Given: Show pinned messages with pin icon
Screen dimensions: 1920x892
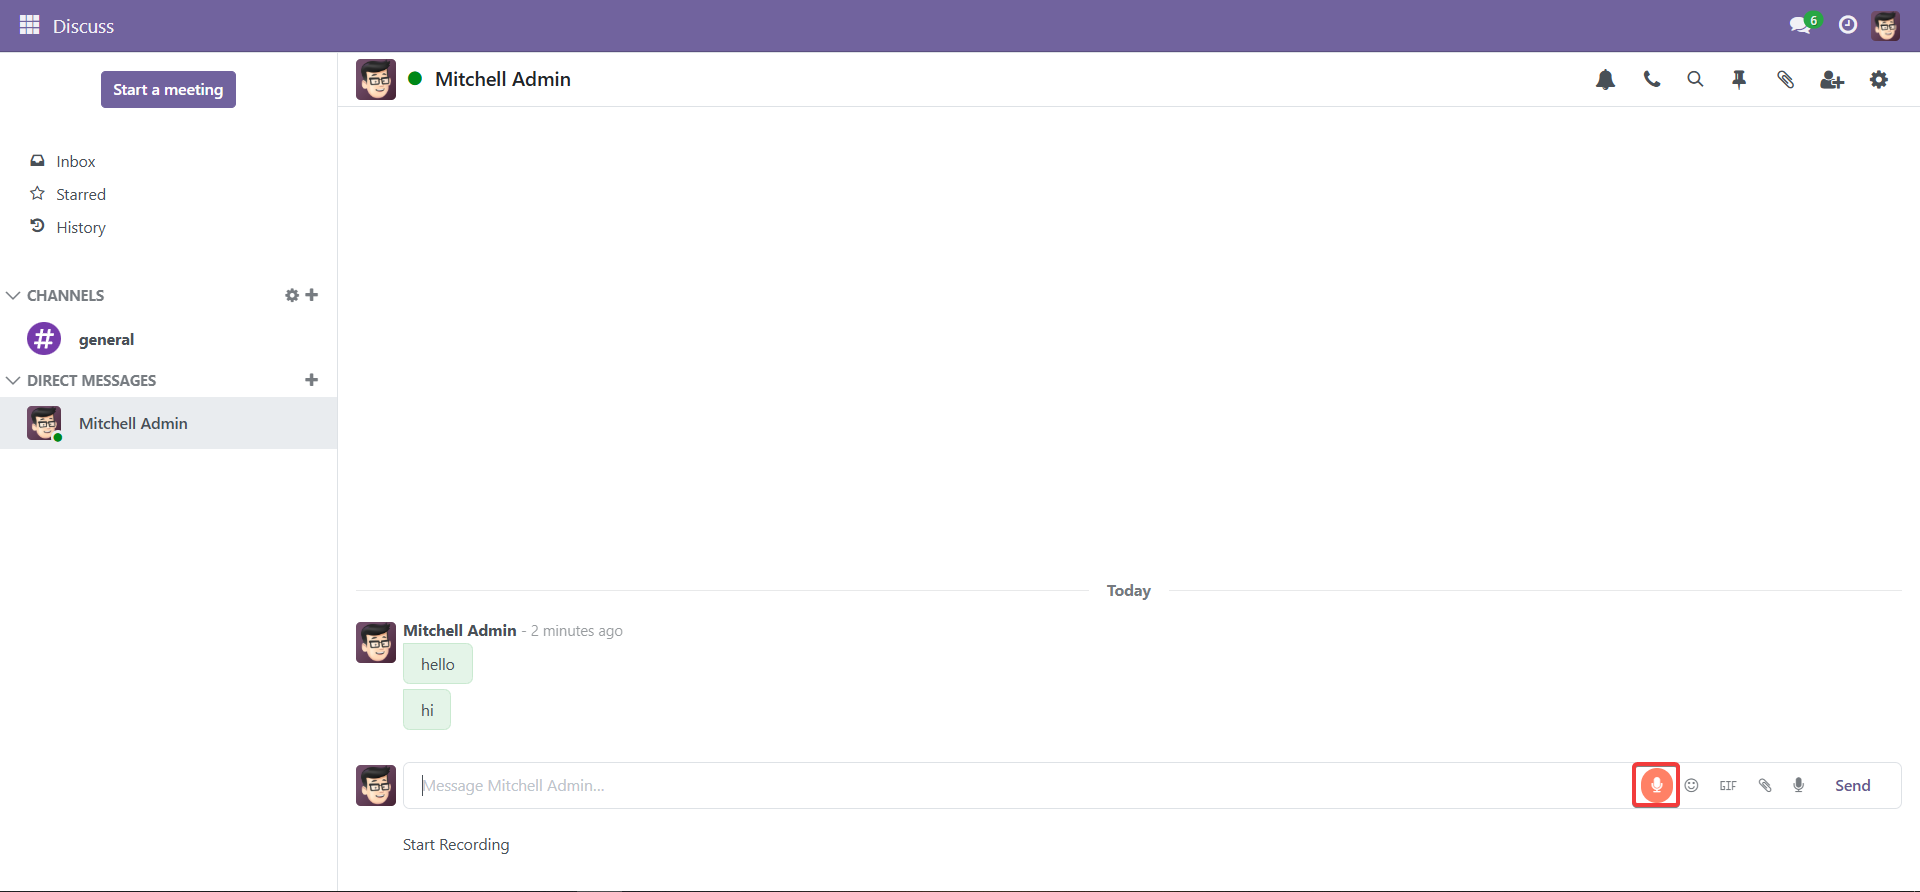Looking at the screenshot, I should tap(1739, 80).
